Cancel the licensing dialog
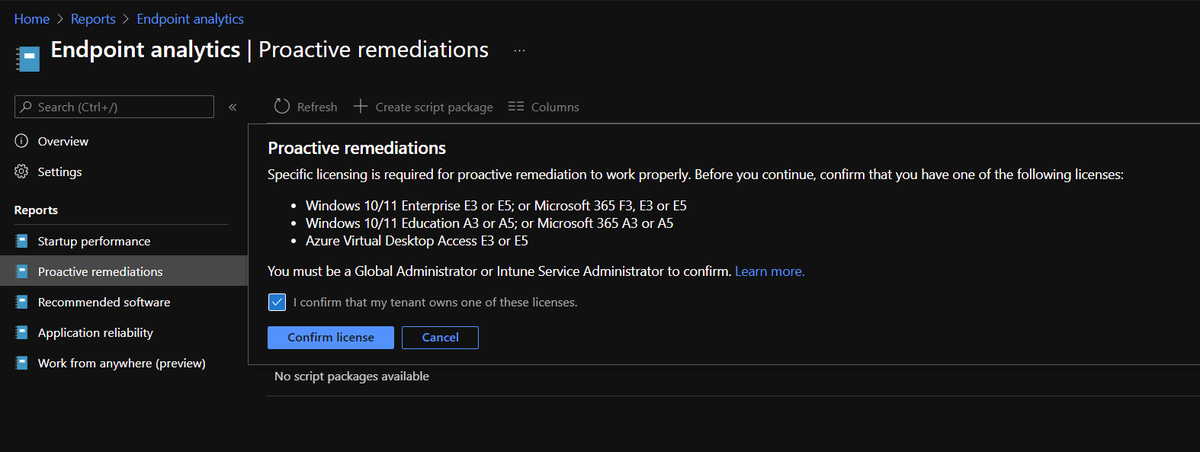The image size is (1200, 452). [x=440, y=337]
